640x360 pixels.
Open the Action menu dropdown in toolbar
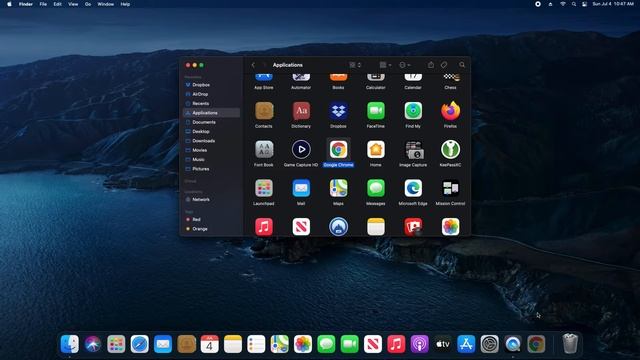point(404,65)
